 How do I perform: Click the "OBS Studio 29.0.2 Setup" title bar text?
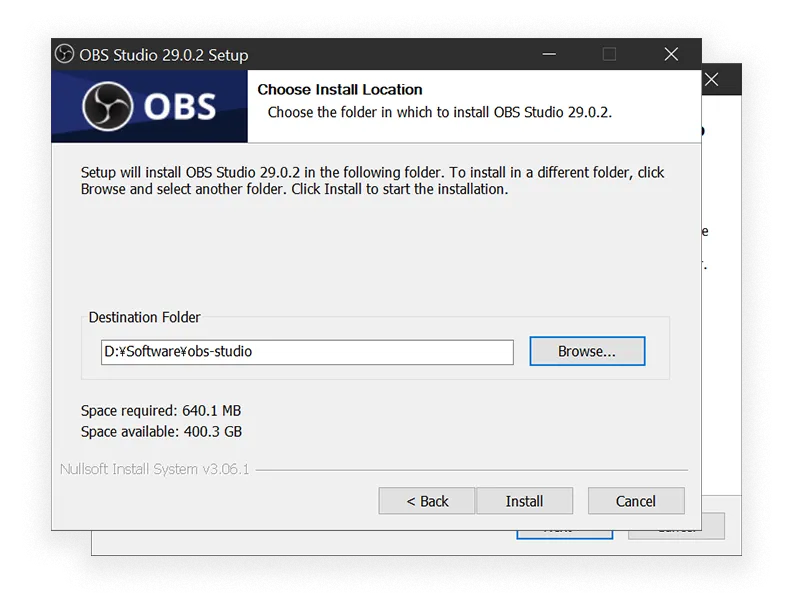[163, 55]
